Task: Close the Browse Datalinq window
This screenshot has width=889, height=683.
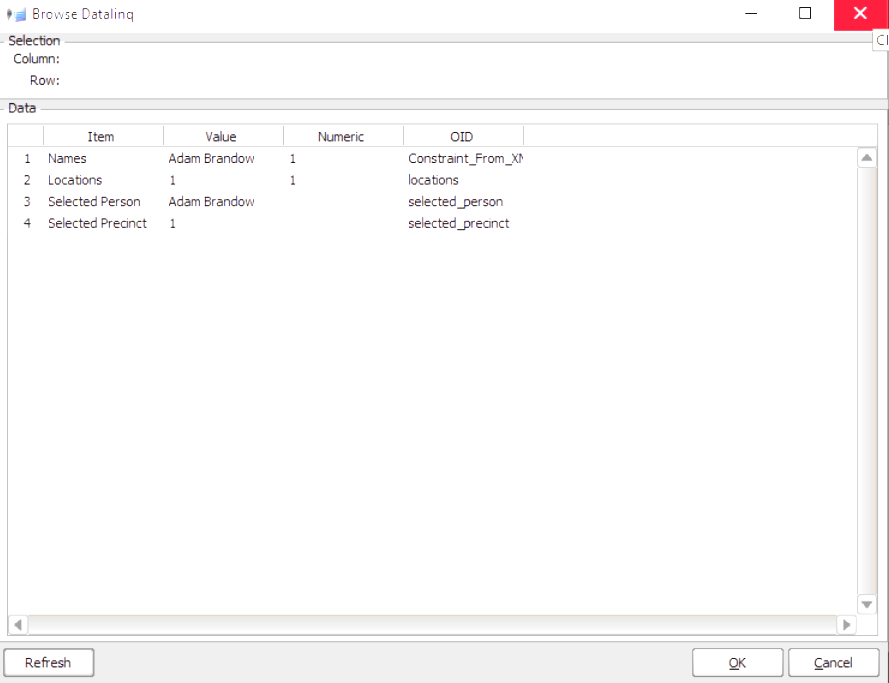Action: click(x=860, y=14)
